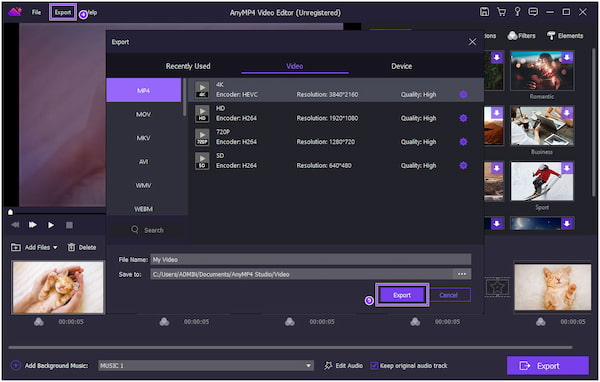This screenshot has height=382, width=600.
Task: Click the register key icon
Action: [x=517, y=12]
